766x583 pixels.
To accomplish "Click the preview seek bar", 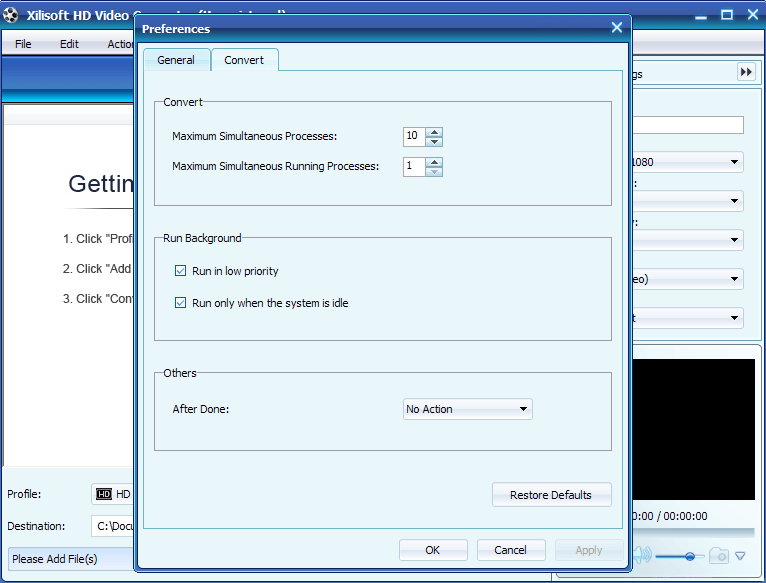I will click(x=693, y=532).
